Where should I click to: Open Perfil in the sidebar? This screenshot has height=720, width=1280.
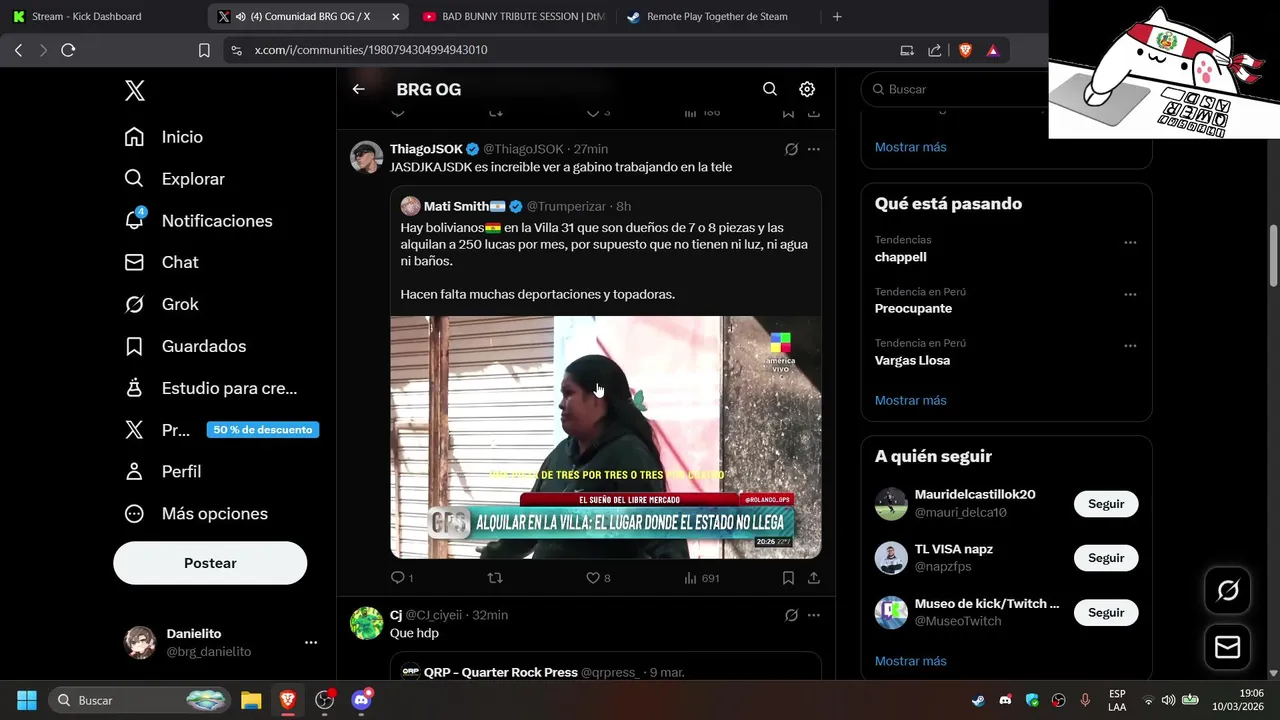[x=163, y=471]
